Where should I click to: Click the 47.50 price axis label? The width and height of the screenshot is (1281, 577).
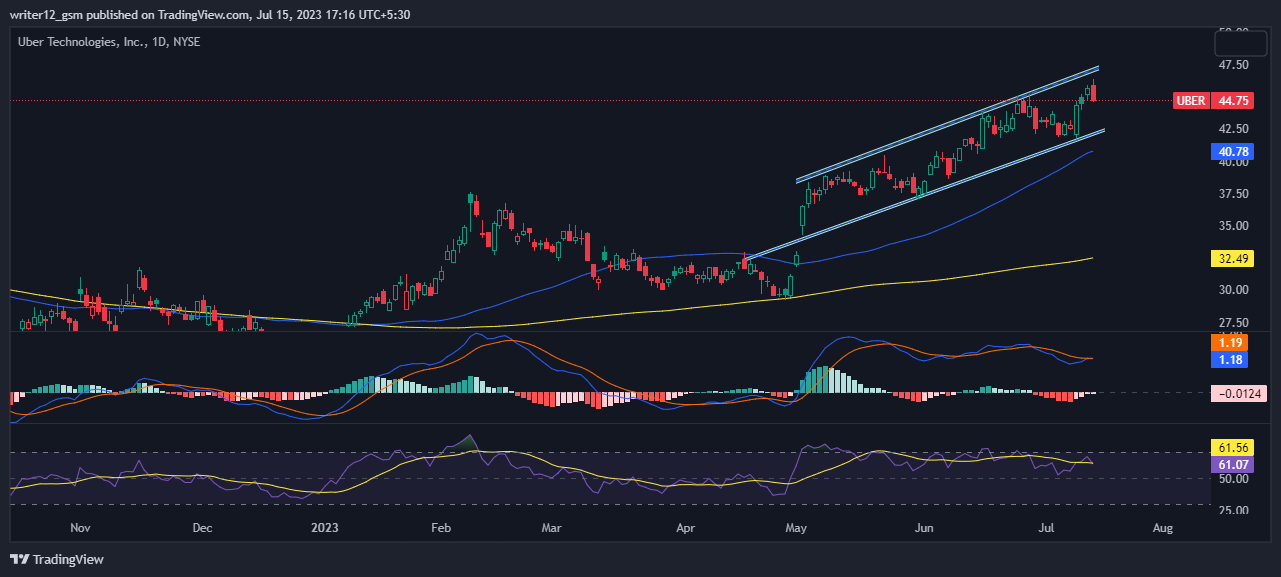pos(1233,65)
